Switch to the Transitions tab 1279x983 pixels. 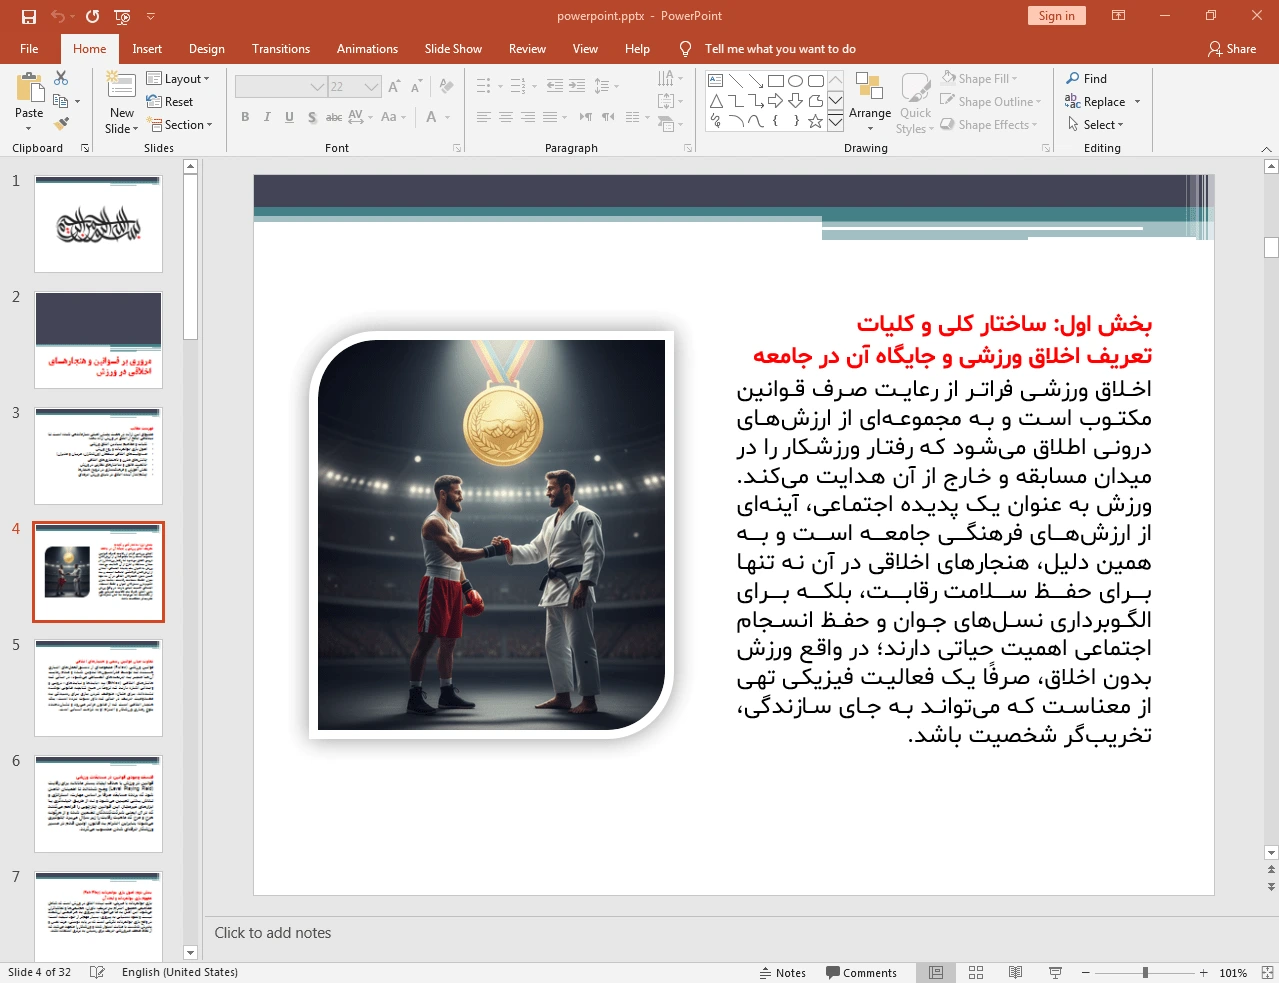point(281,48)
